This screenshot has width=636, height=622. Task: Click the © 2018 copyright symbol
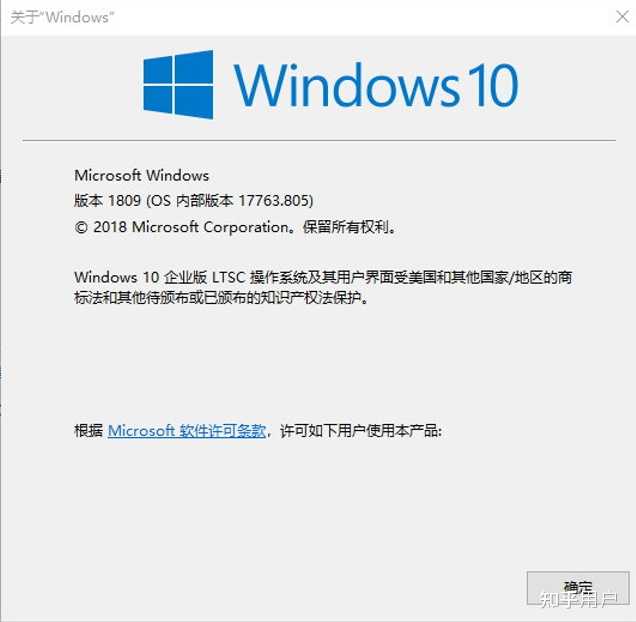click(x=81, y=227)
